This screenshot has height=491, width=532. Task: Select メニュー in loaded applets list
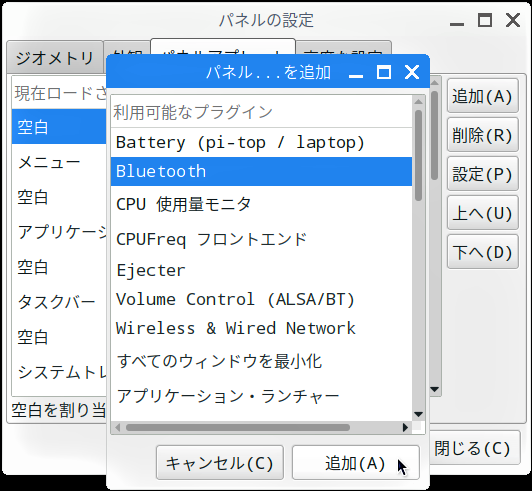pyautogui.click(x=59, y=163)
